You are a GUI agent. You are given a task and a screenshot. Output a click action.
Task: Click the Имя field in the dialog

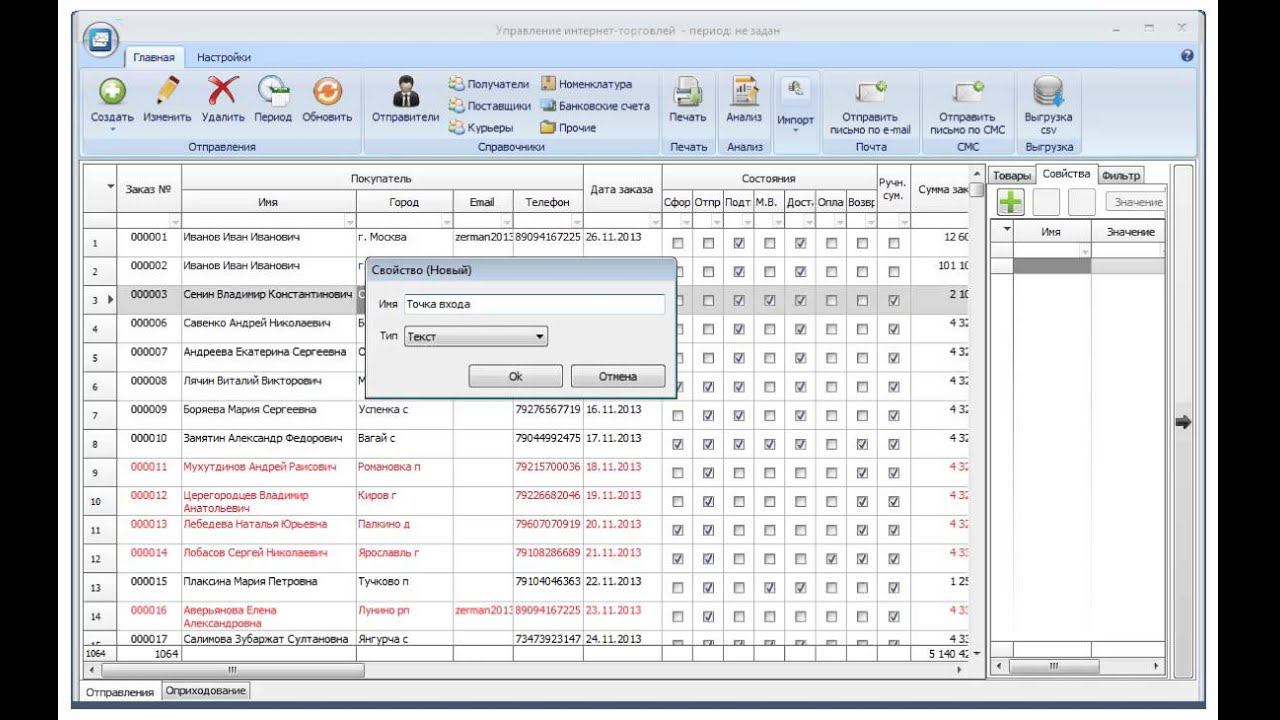tap(534, 304)
